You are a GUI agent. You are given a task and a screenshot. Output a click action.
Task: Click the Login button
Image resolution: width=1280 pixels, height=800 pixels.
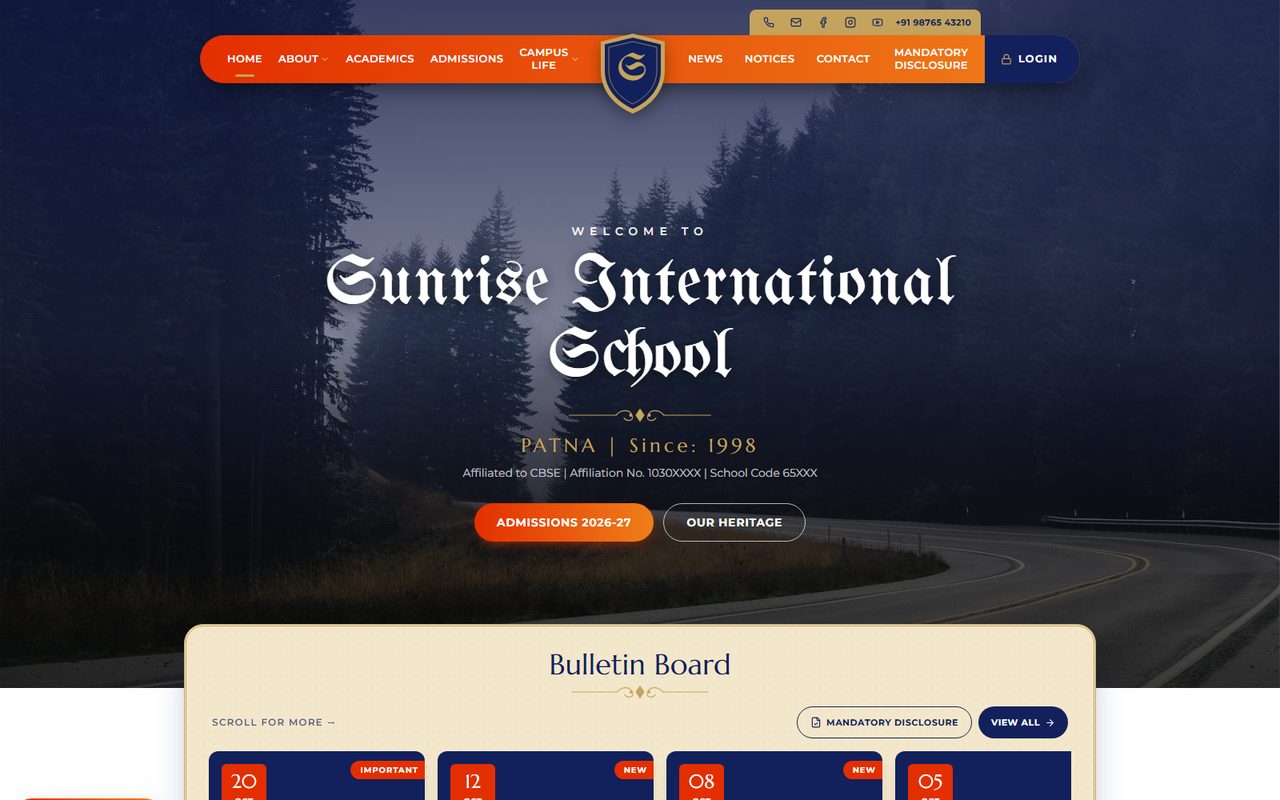pos(1031,59)
